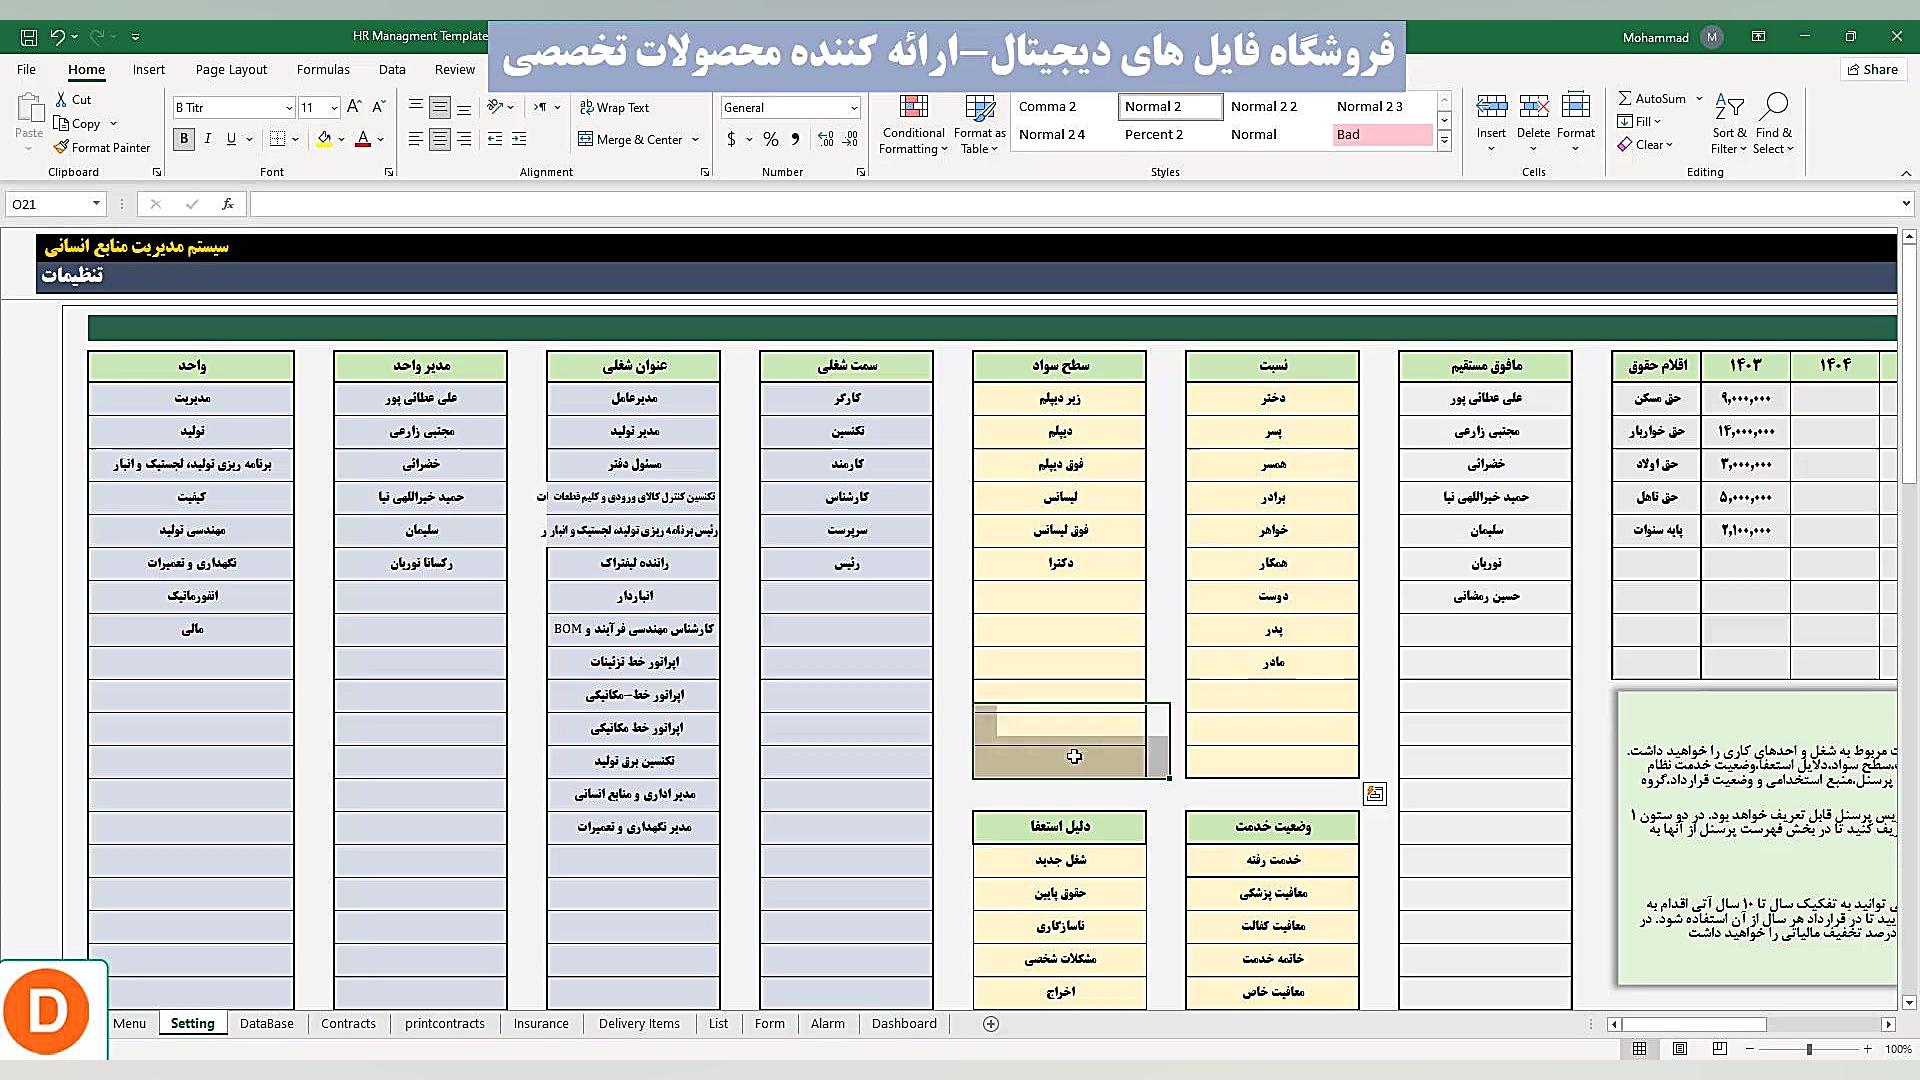
Task: Click the Conditional Formatting icon
Action: click(x=913, y=109)
